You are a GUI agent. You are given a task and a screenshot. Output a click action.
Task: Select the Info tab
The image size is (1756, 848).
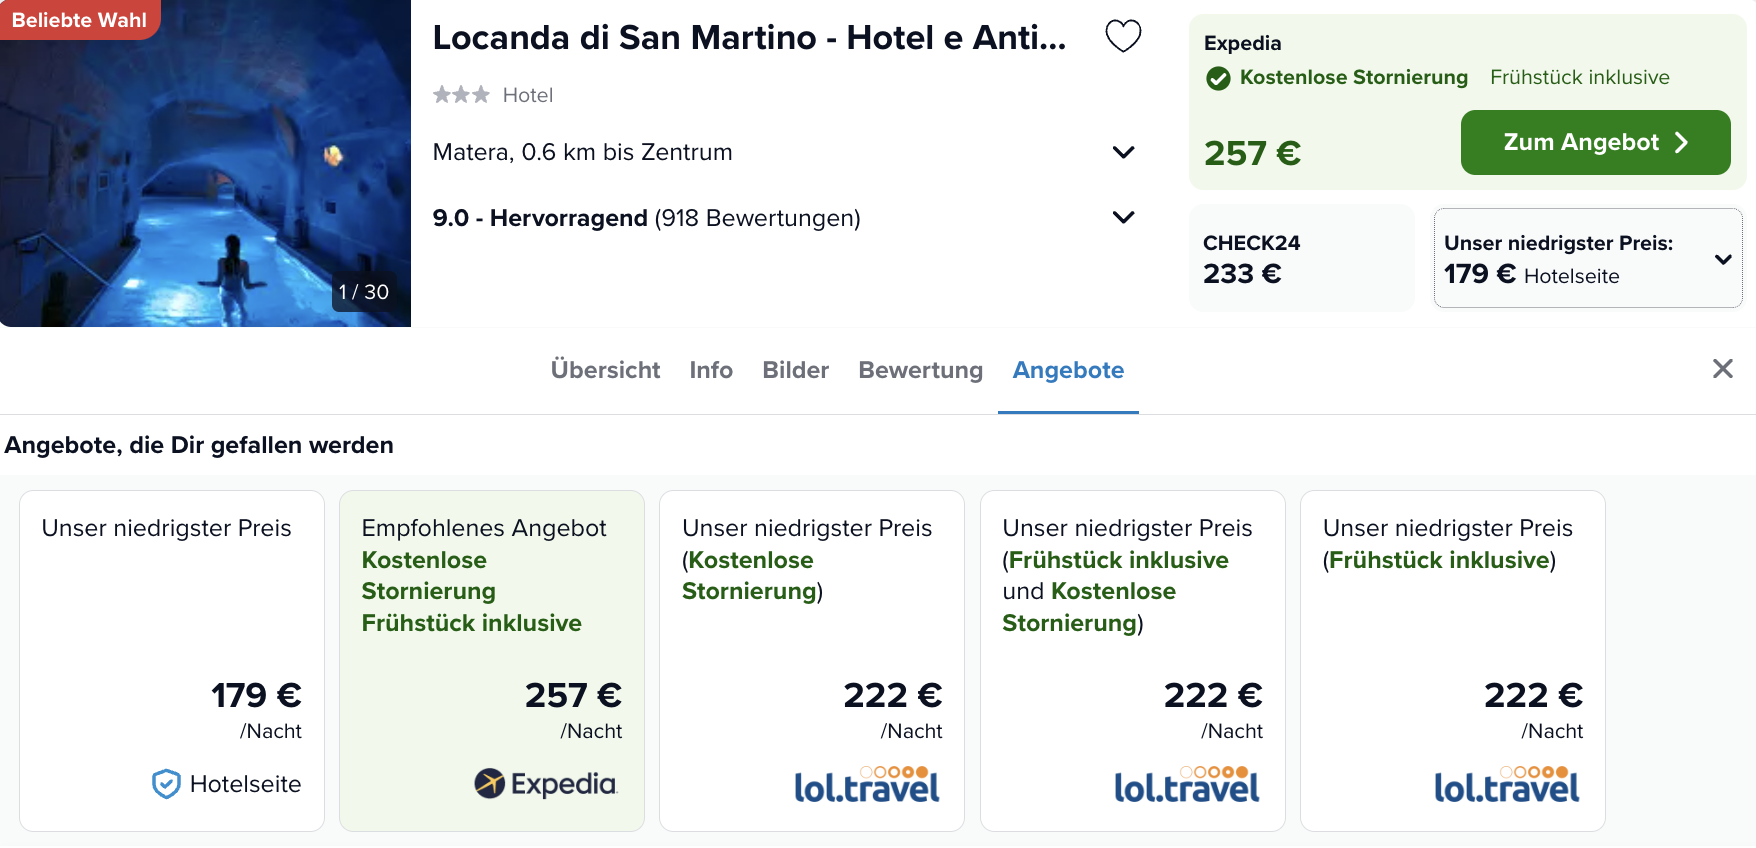point(711,370)
